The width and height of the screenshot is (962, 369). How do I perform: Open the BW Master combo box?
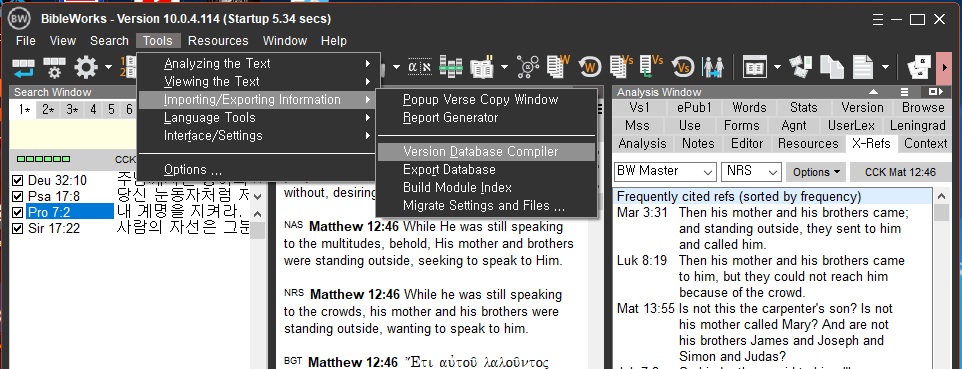click(665, 171)
